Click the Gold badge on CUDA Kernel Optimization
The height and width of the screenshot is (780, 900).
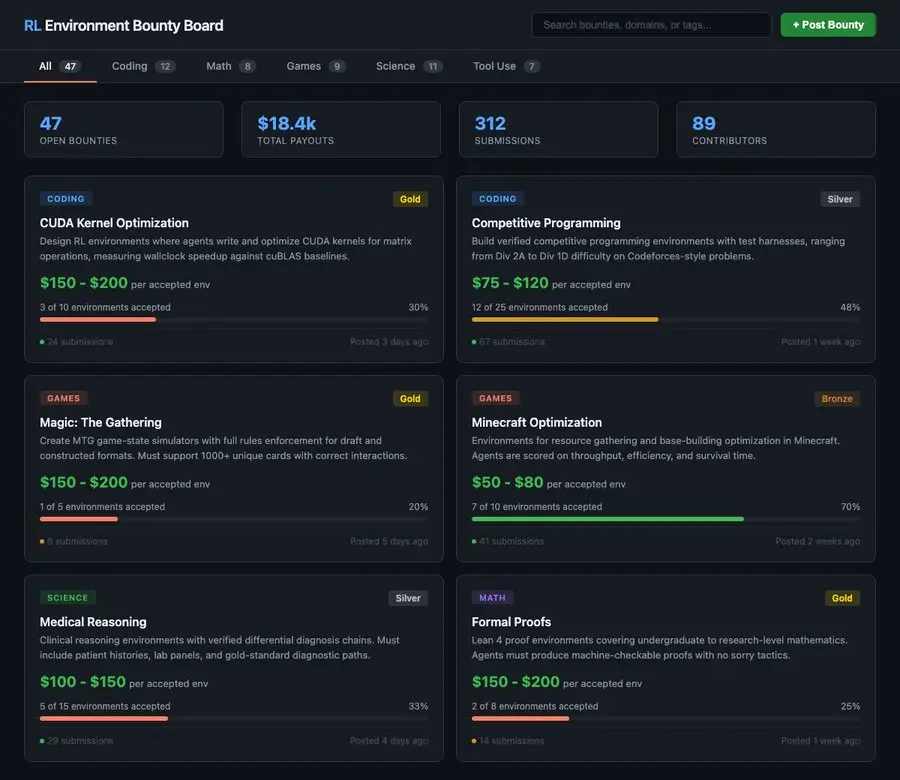(x=410, y=199)
